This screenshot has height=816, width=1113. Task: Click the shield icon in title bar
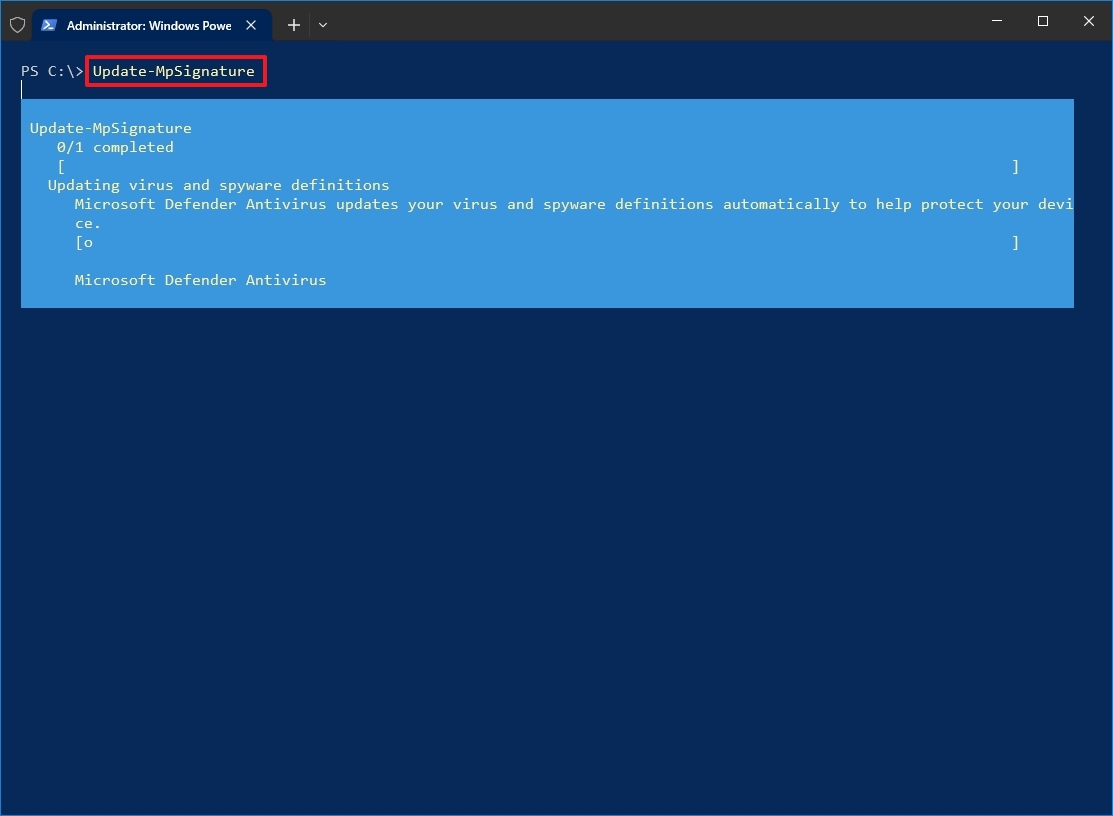[18, 26]
